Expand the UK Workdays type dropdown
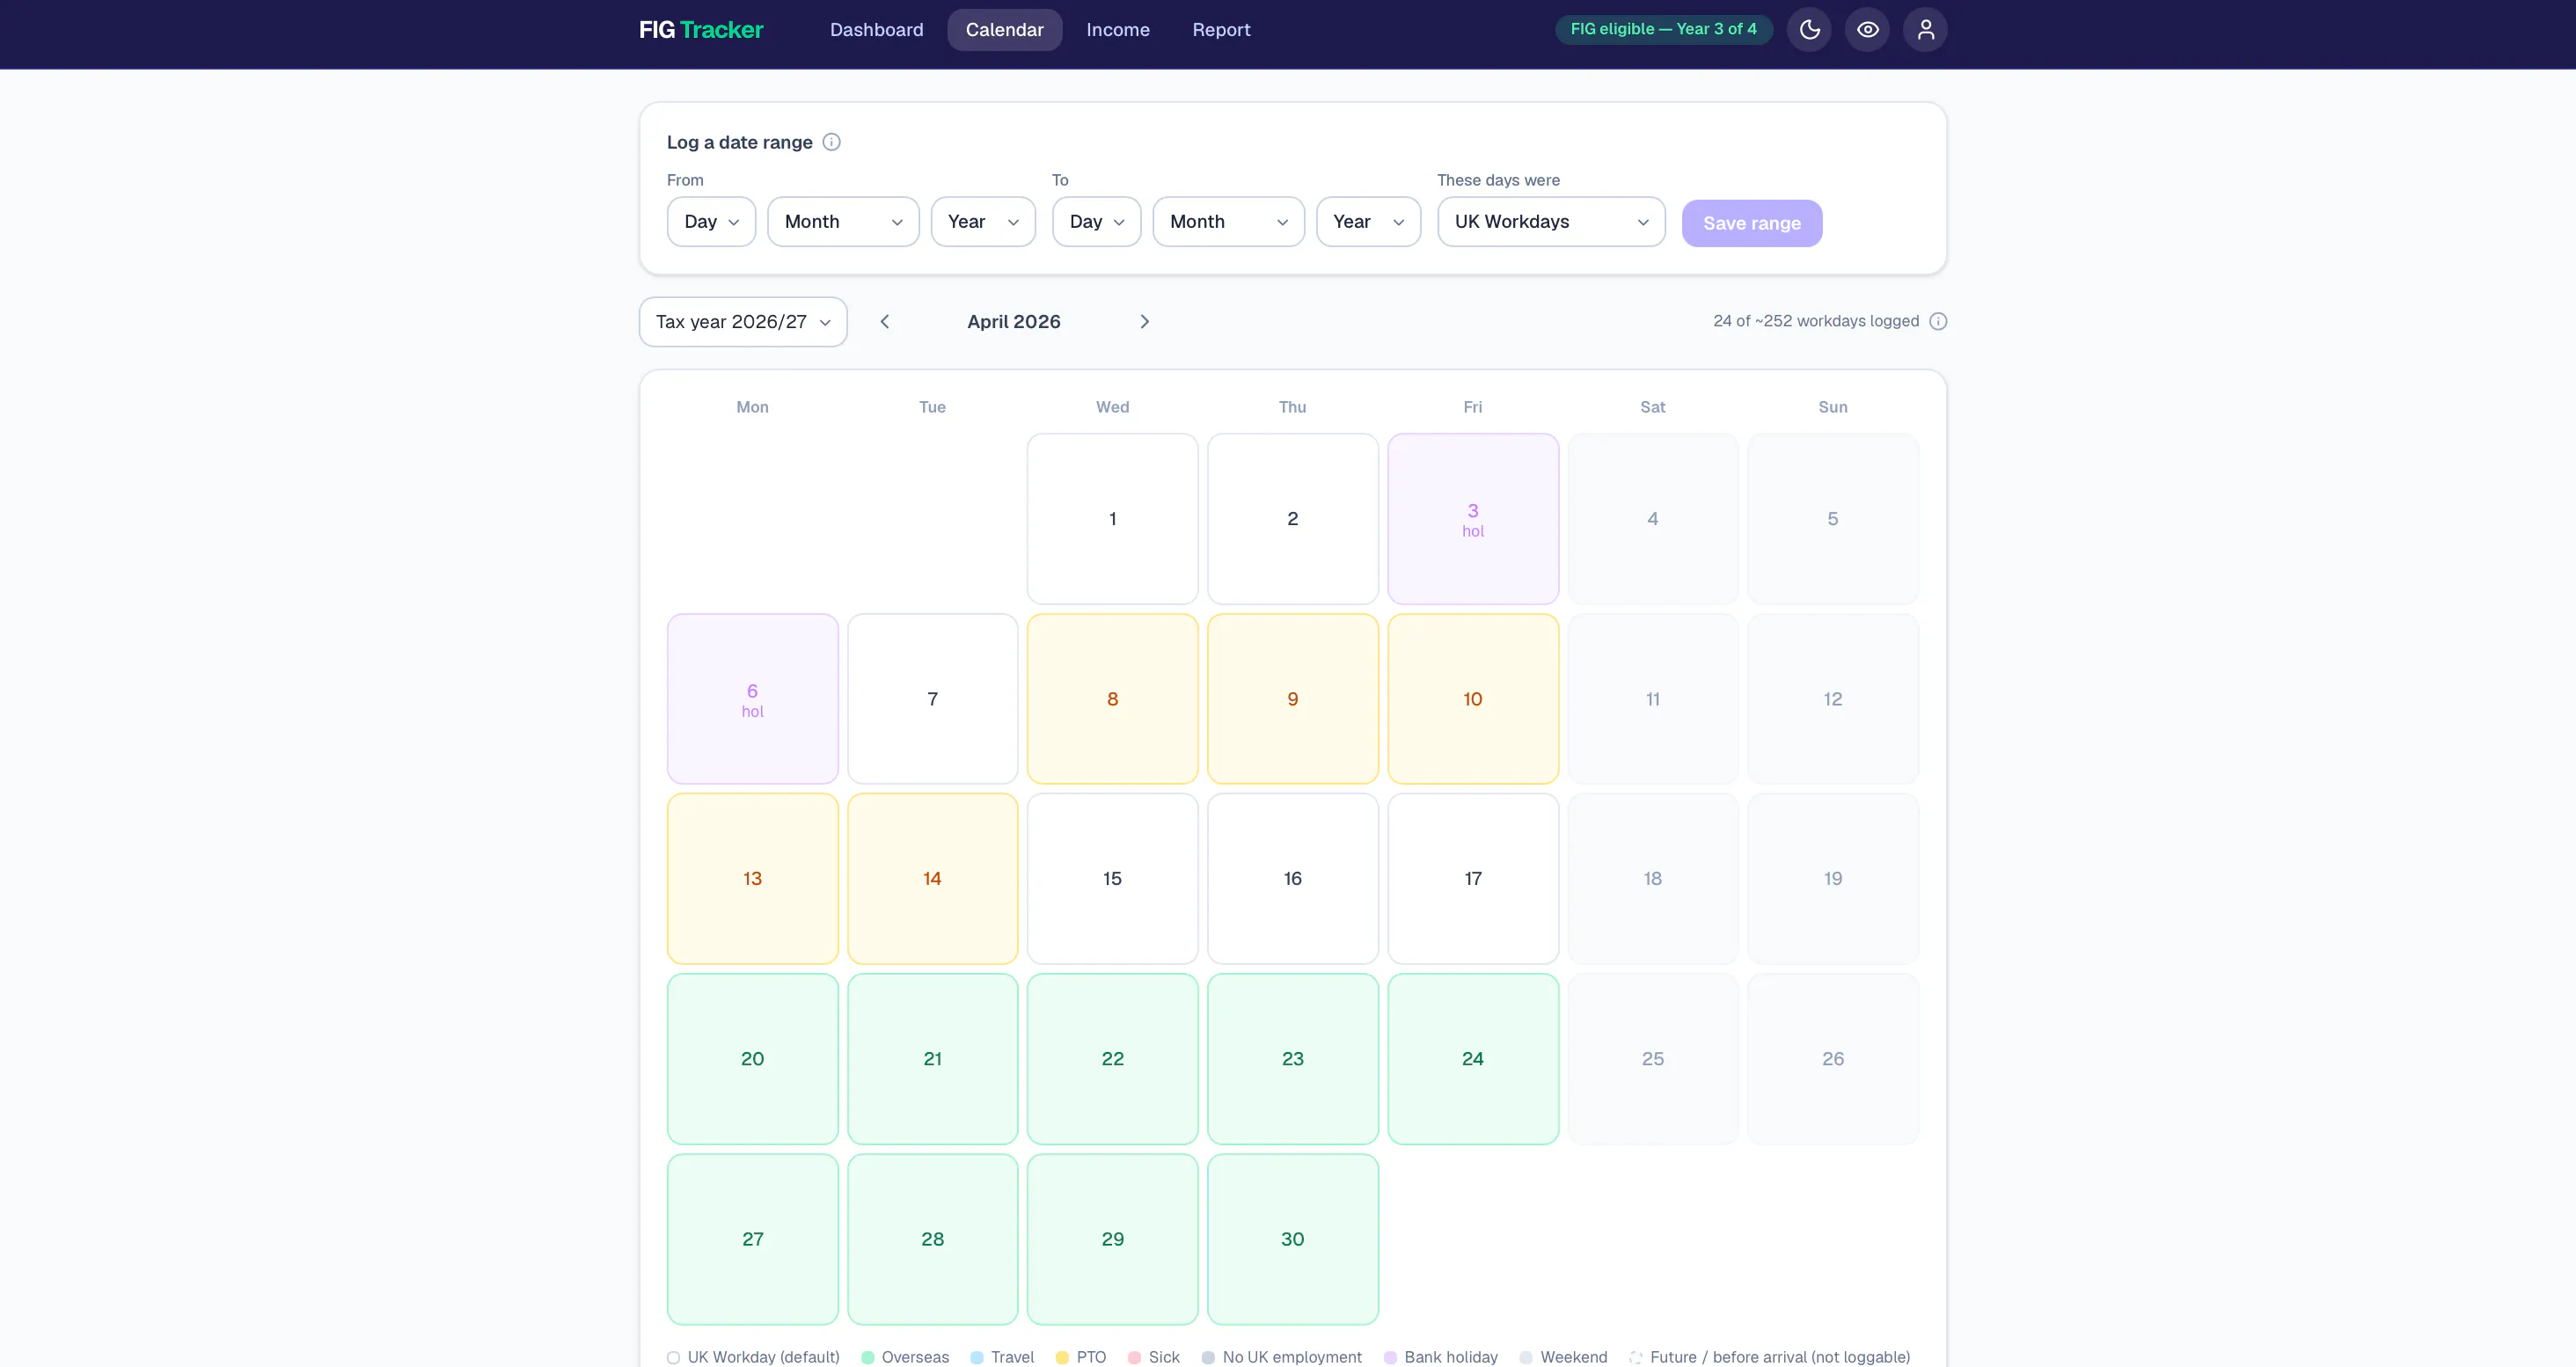Viewport: 2576px width, 1367px height. tap(1551, 222)
